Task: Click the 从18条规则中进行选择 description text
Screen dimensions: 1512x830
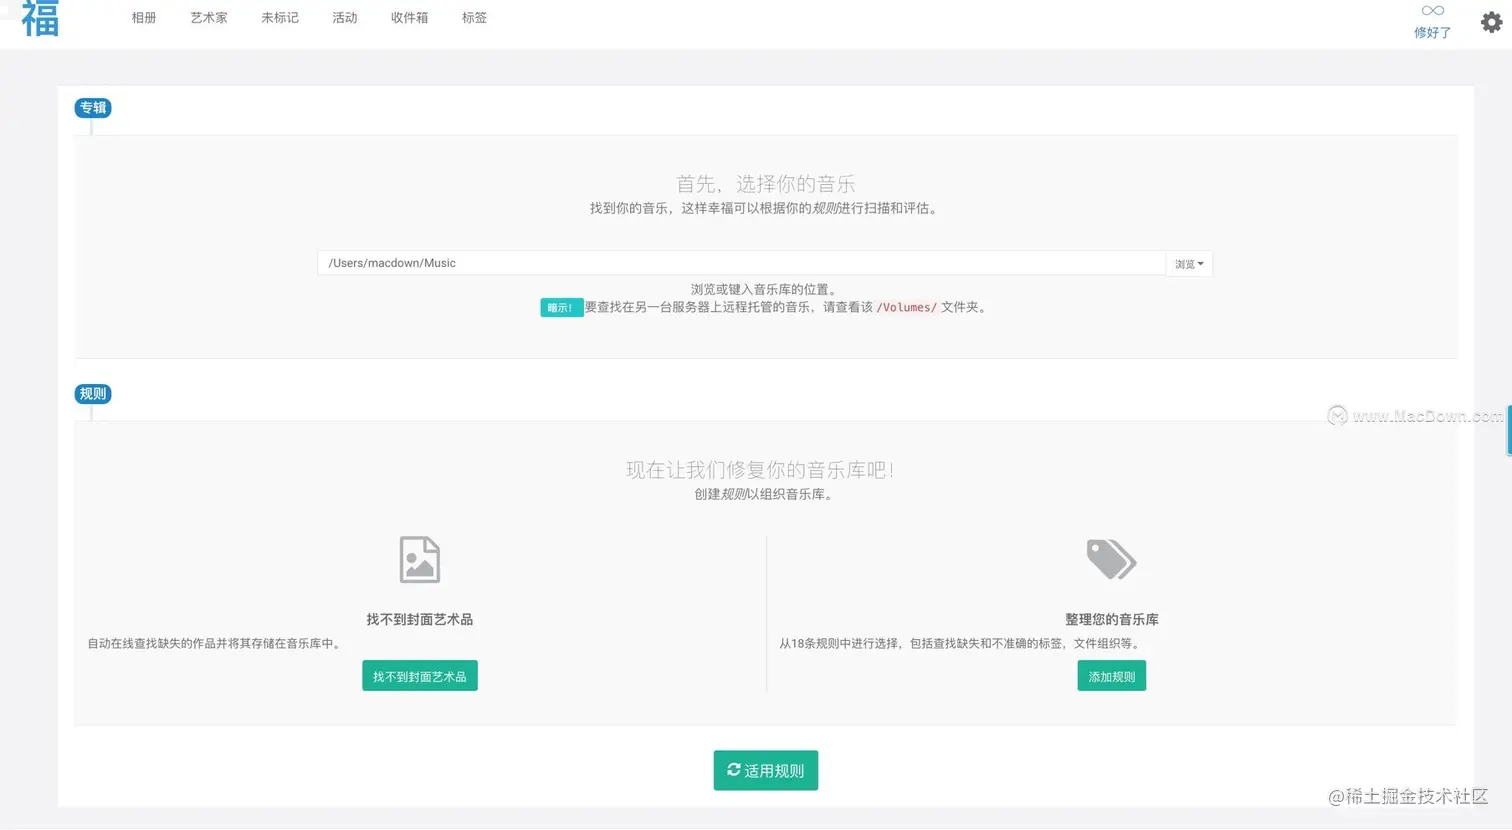Action: pos(961,644)
